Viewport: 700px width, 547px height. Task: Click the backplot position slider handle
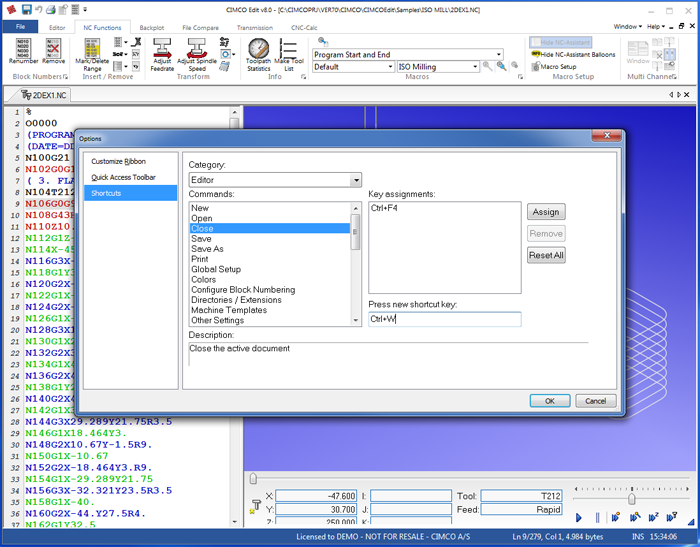(x=253, y=479)
